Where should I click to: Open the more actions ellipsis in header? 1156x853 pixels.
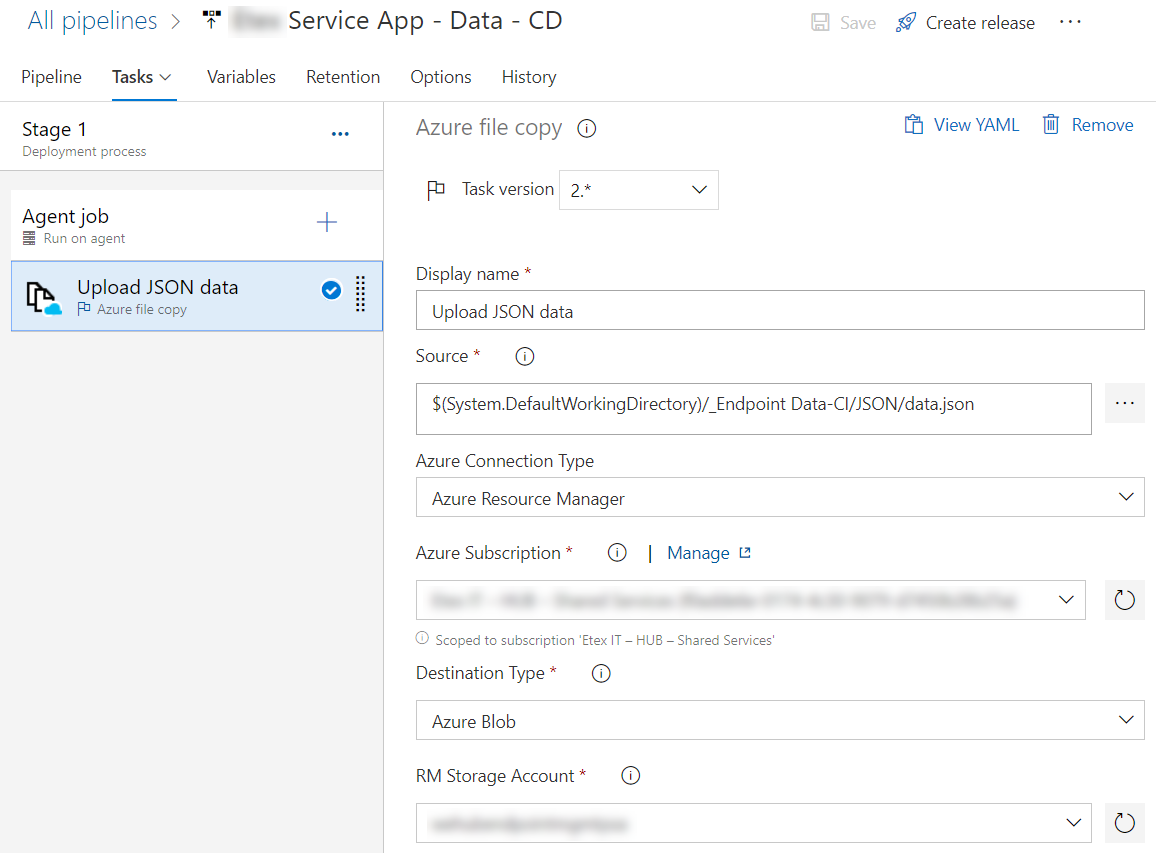coord(1070,22)
